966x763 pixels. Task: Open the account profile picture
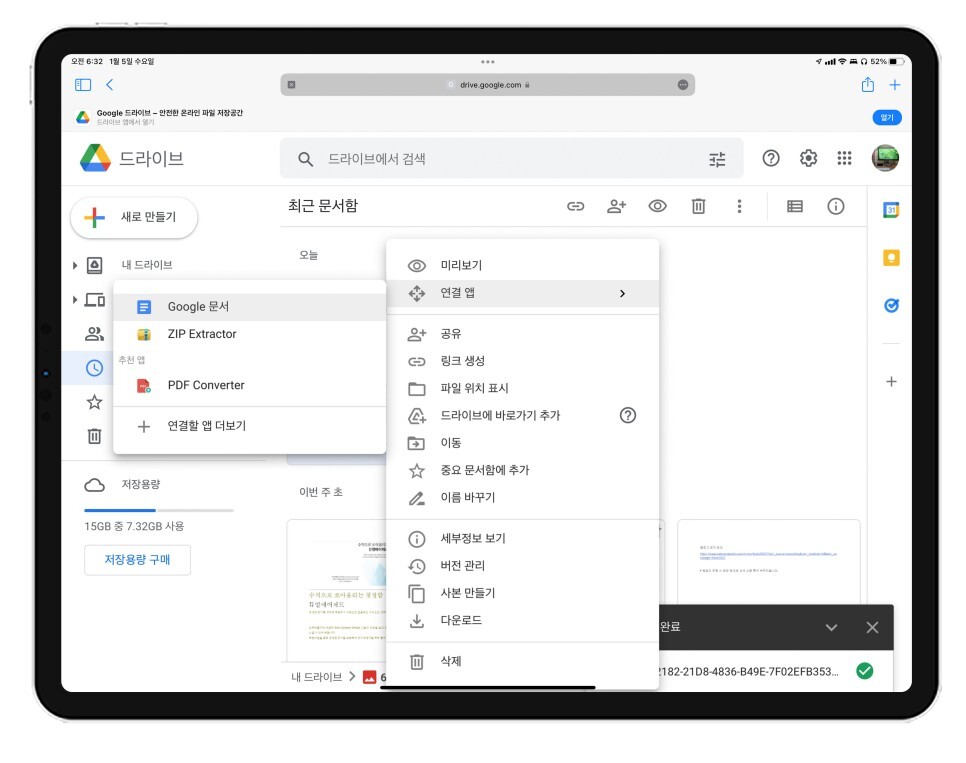(x=885, y=158)
